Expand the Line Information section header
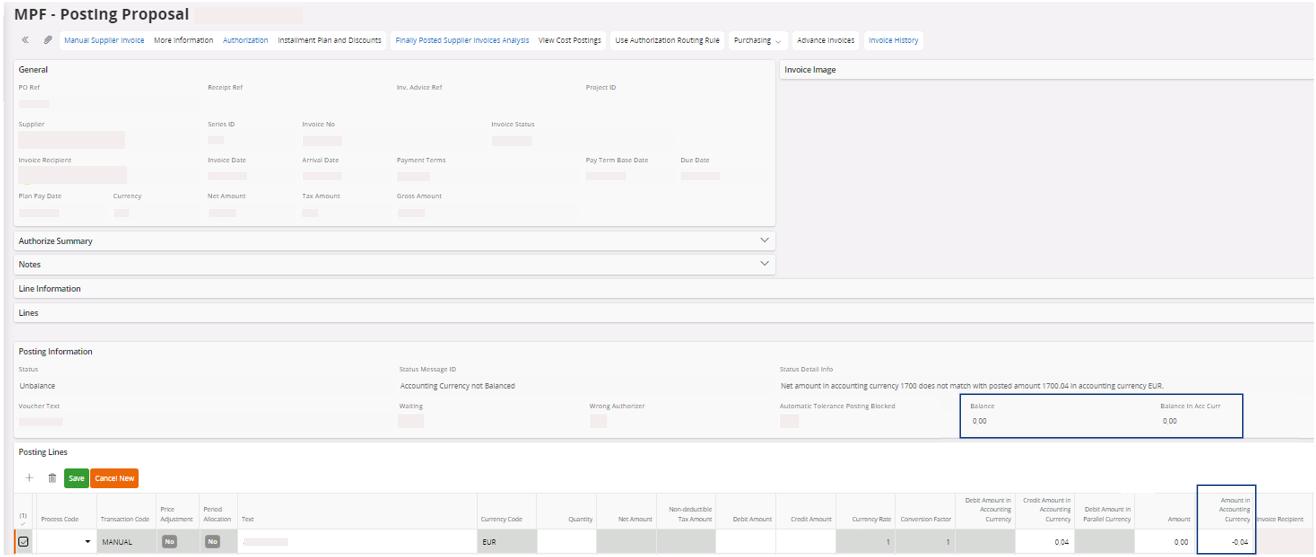This screenshot has width=1316, height=557. [50, 289]
